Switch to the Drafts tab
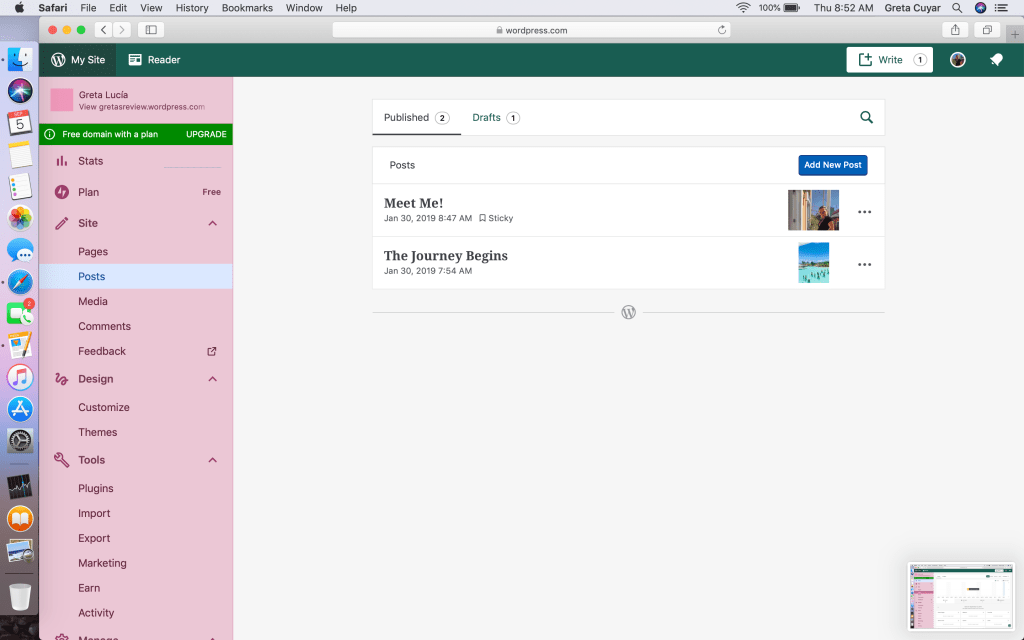The width and height of the screenshot is (1024, 640). (495, 118)
